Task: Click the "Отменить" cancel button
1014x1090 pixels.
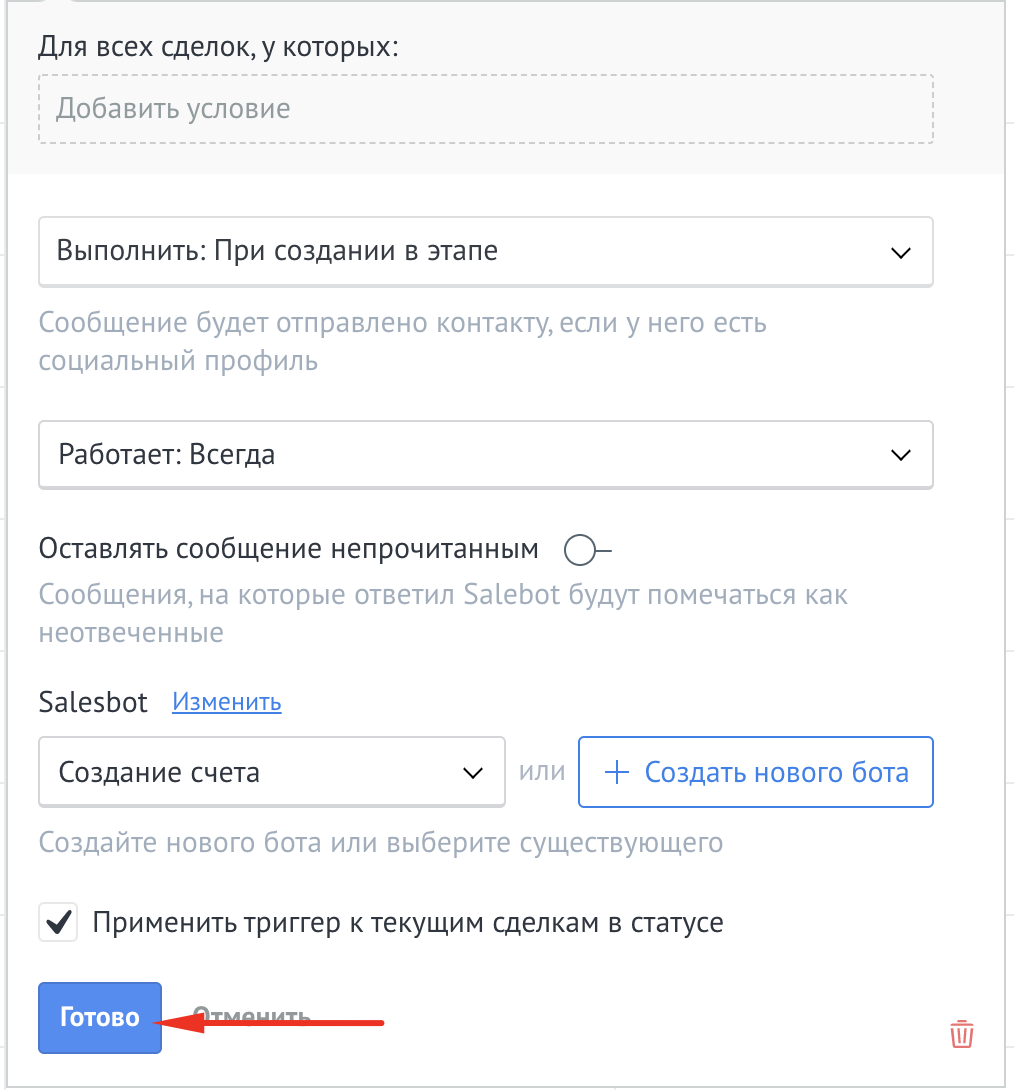Action: coord(252,1018)
